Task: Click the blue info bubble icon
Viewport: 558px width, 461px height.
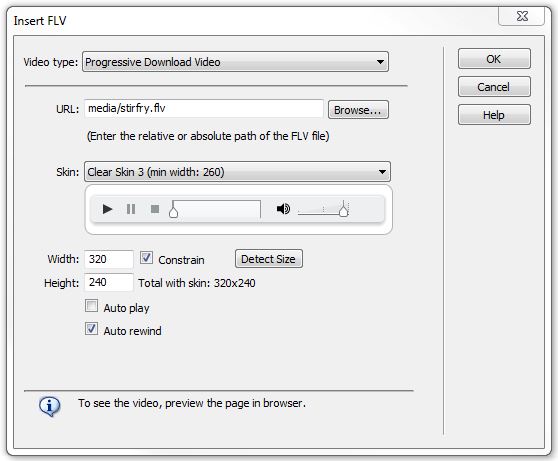Action: (x=49, y=406)
